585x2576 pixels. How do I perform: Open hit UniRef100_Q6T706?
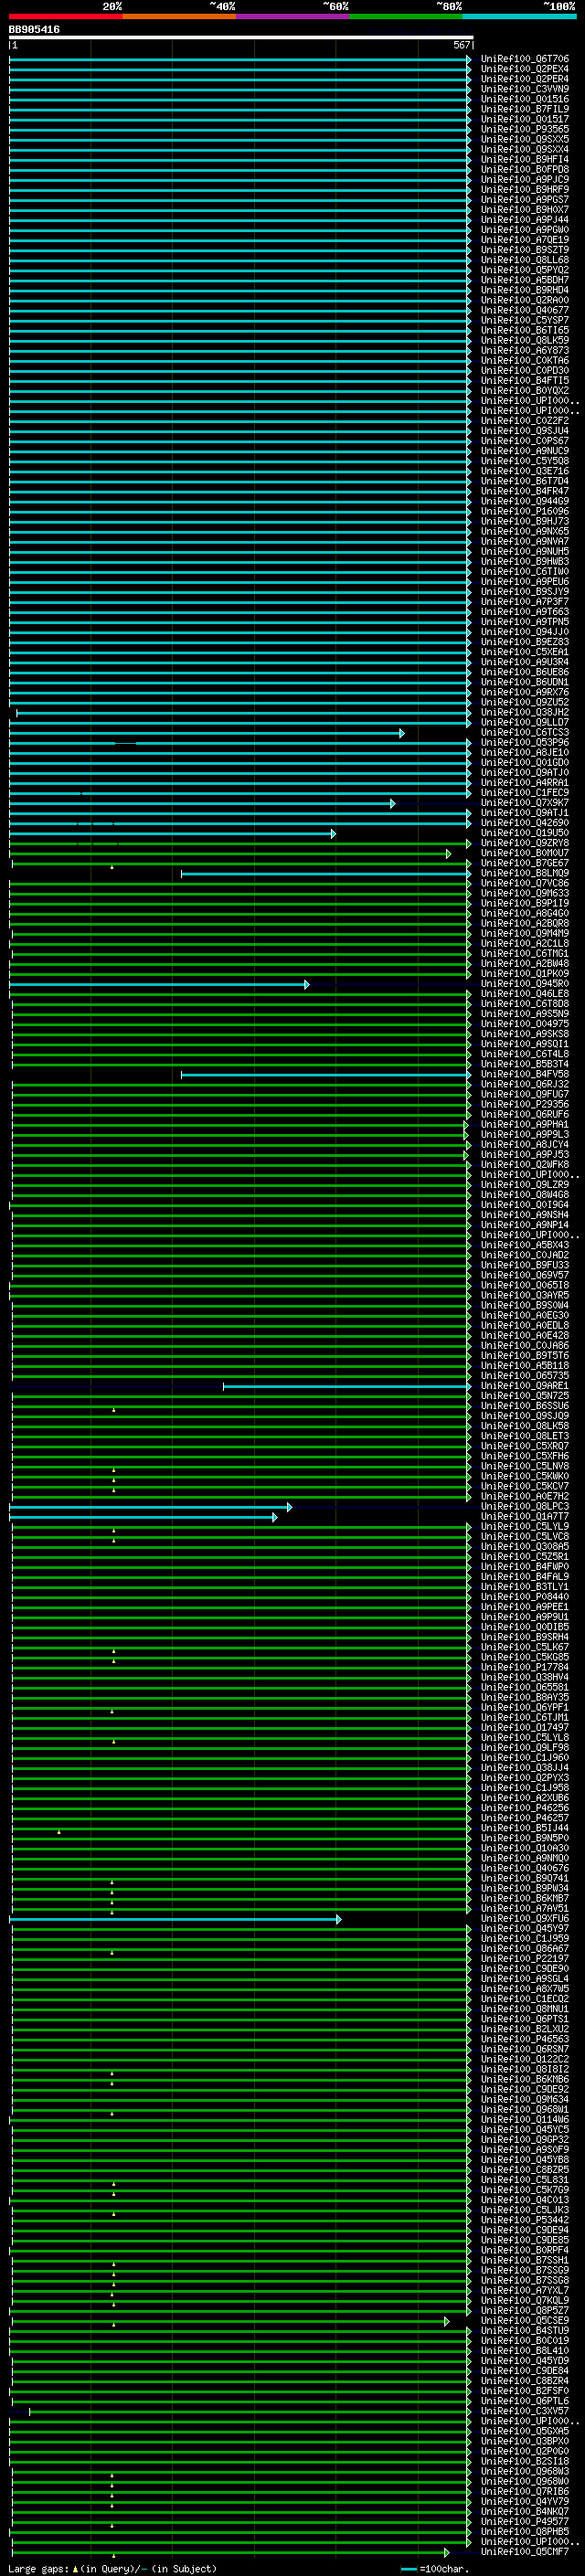525,60
